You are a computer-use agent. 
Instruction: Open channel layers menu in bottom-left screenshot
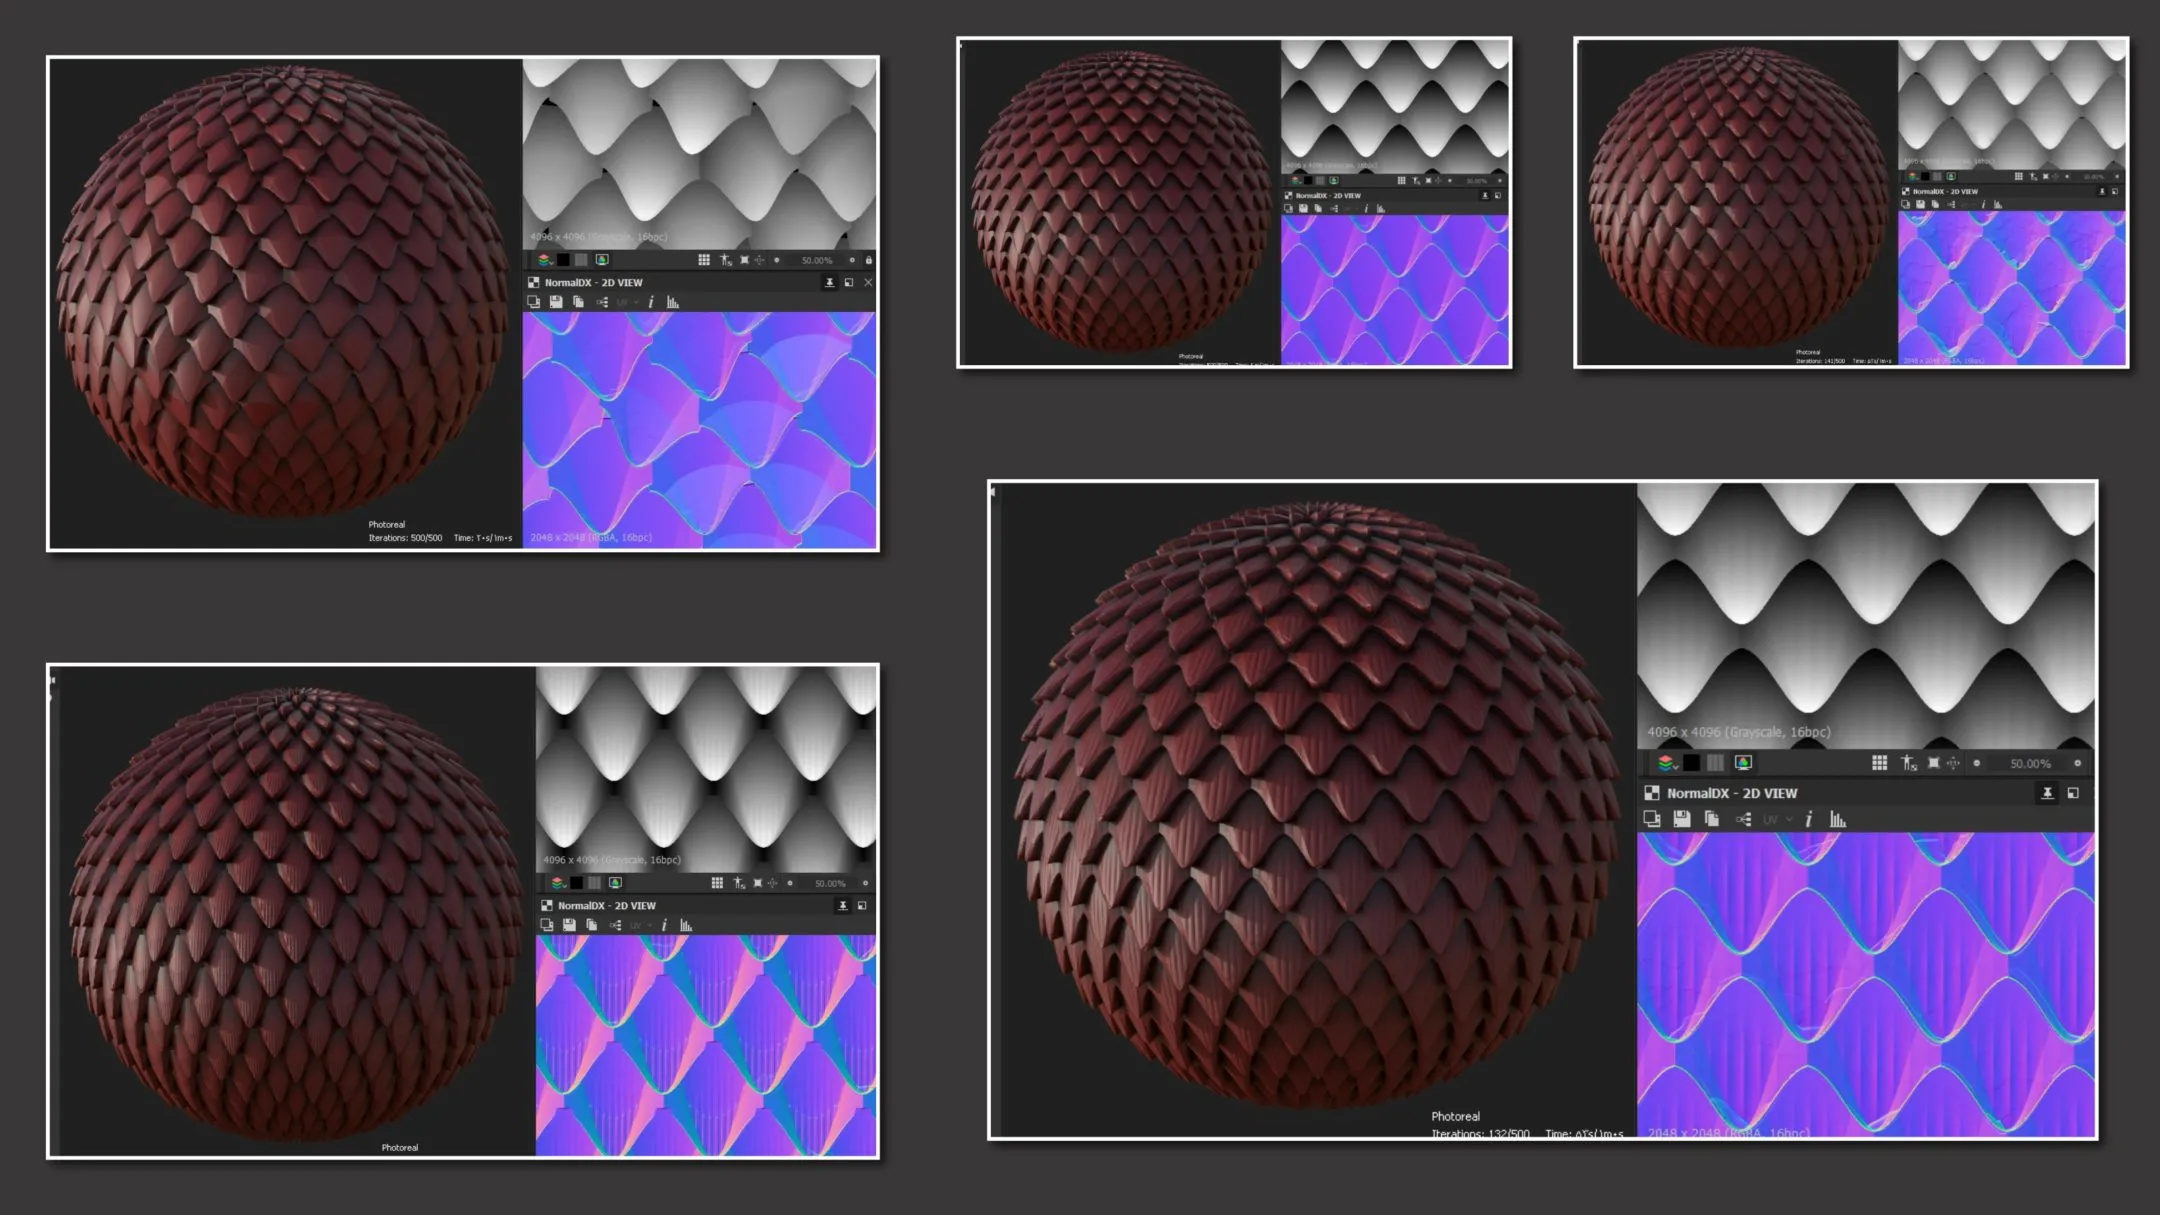click(558, 883)
